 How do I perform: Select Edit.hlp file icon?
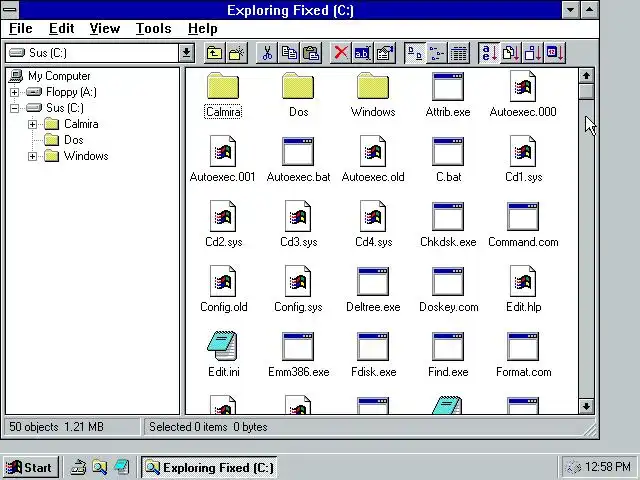pos(523,281)
